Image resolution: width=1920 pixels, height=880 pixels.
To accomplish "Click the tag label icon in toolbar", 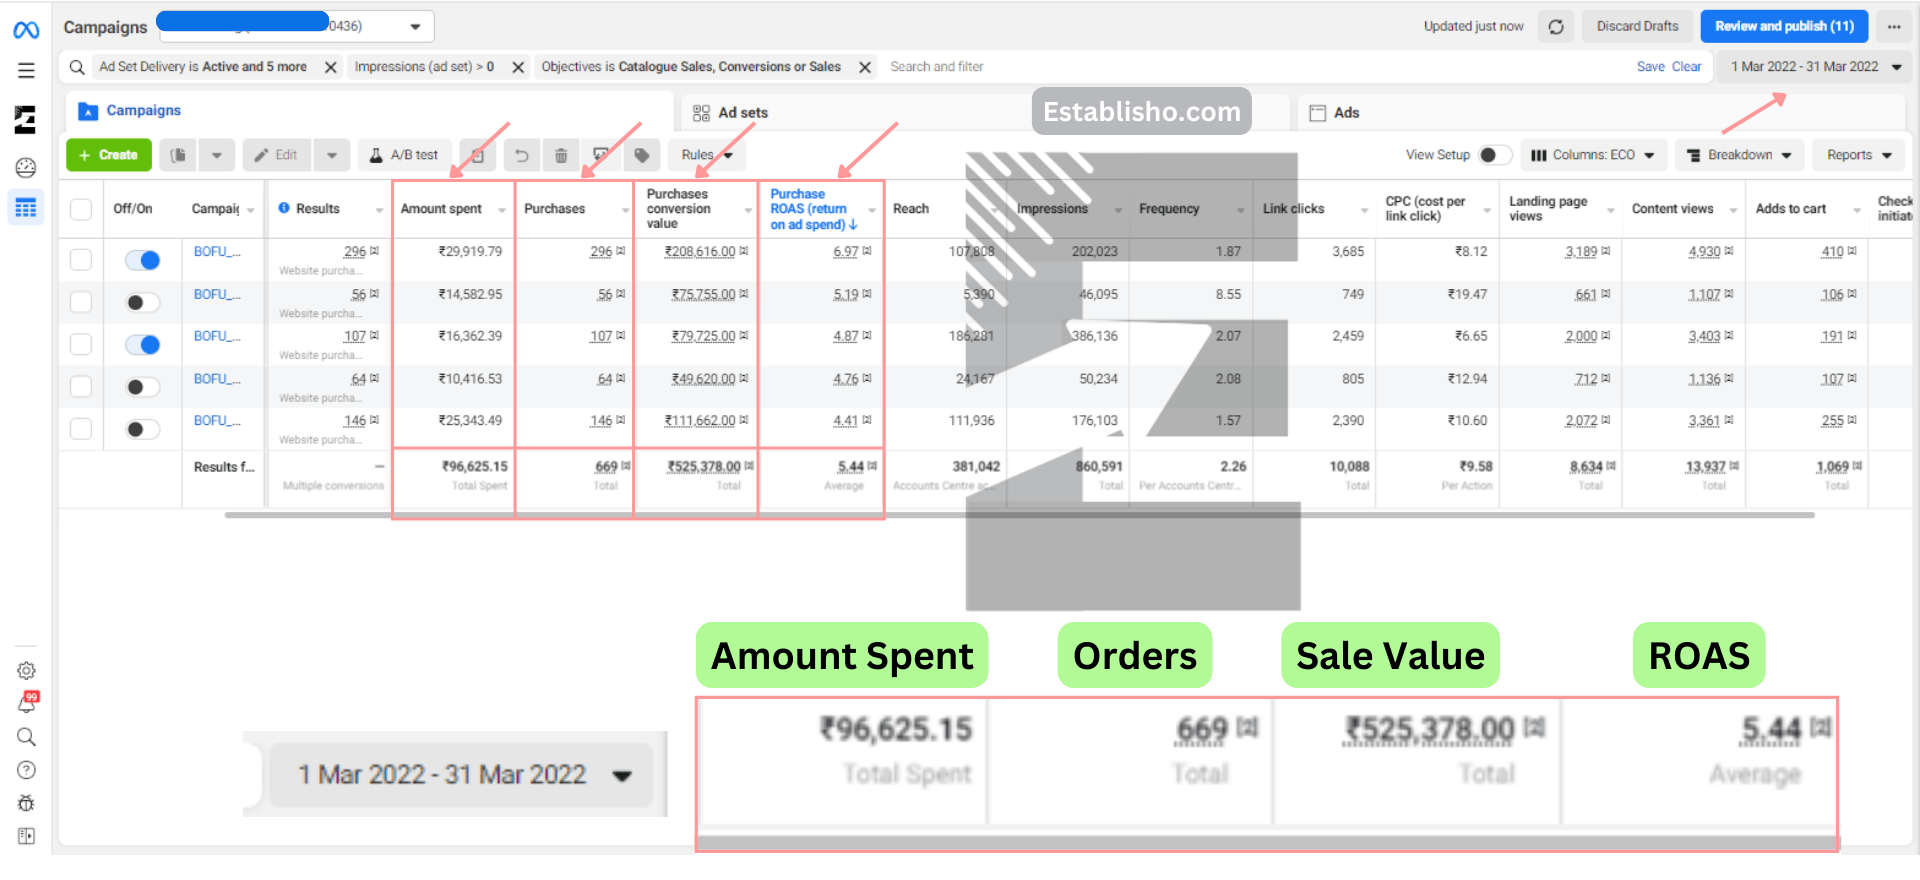I will [642, 155].
